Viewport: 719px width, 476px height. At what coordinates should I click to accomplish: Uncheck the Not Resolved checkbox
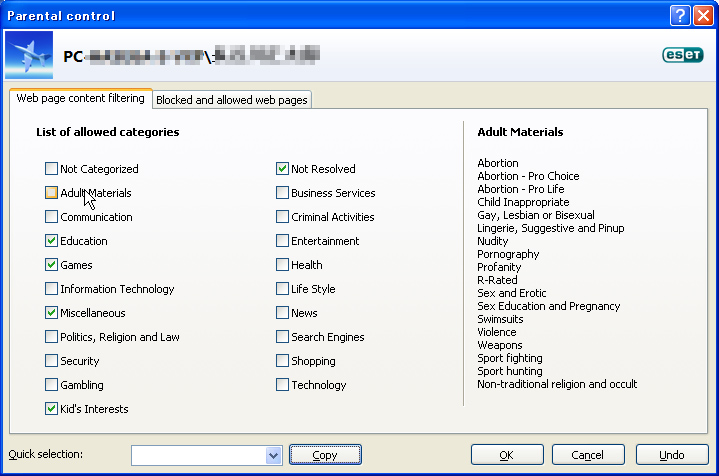click(282, 169)
